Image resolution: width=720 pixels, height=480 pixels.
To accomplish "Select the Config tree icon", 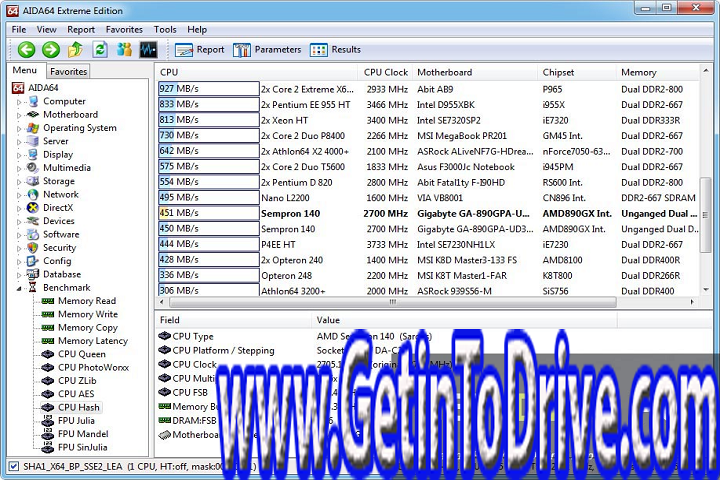I will point(33,261).
